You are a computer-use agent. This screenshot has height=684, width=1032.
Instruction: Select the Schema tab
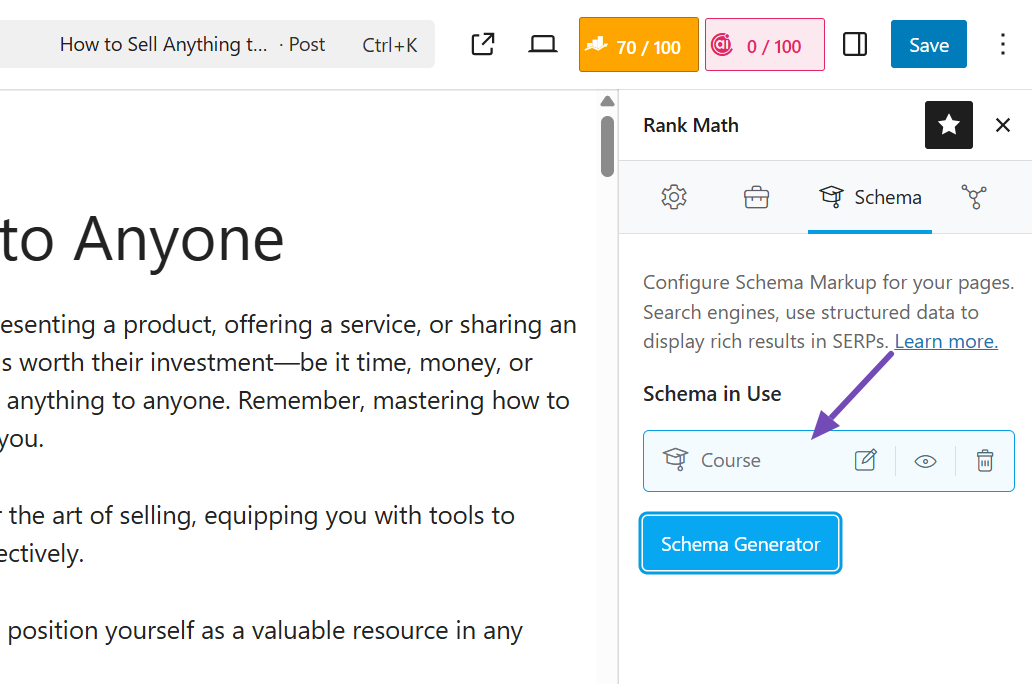pos(870,197)
